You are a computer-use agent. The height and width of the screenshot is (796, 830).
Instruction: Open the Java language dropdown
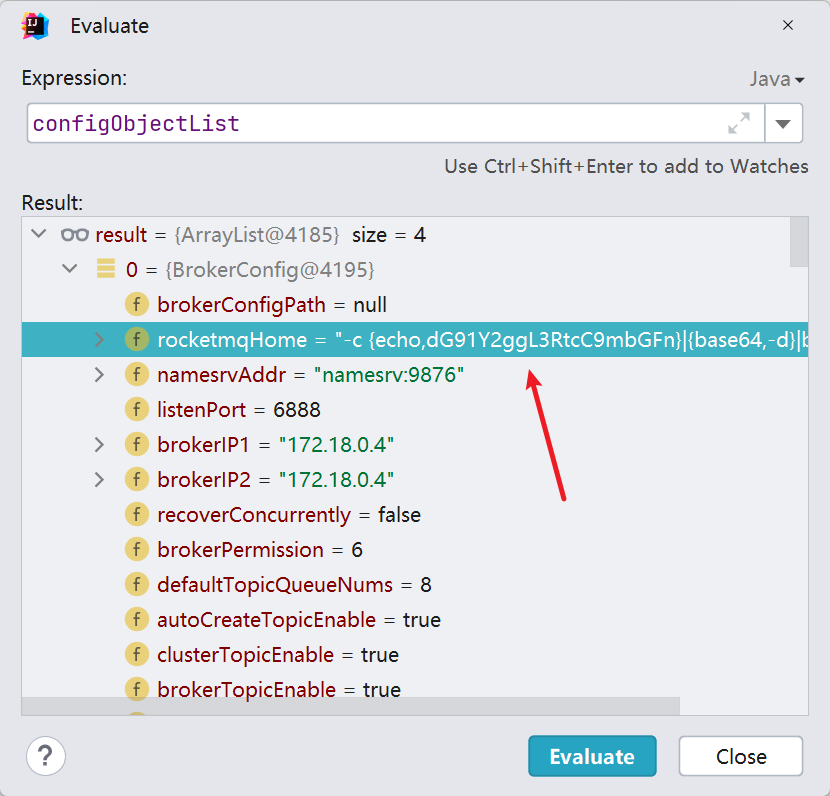[778, 78]
